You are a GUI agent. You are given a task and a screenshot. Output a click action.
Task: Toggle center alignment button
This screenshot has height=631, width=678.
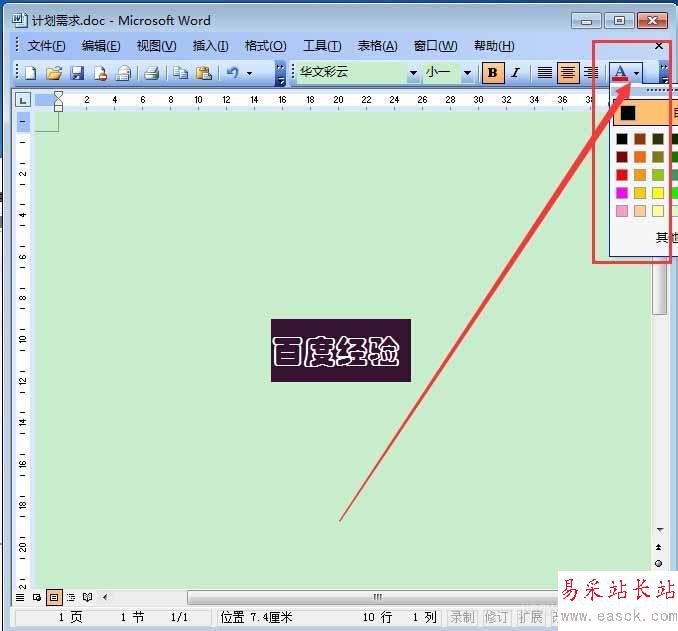pos(568,73)
